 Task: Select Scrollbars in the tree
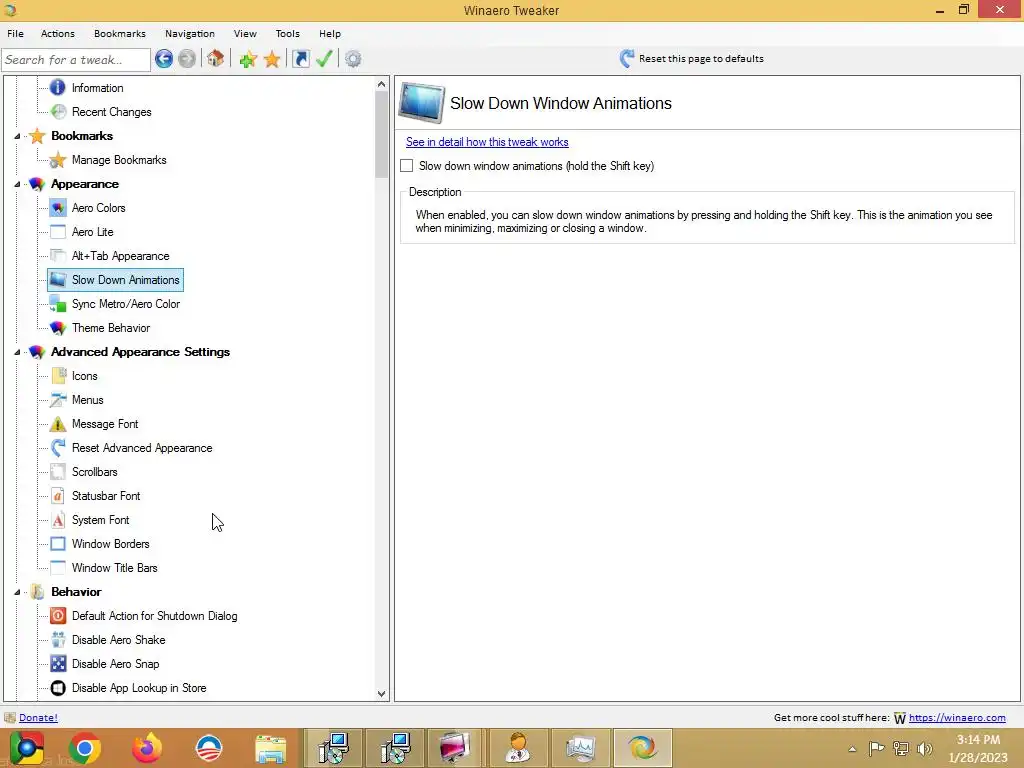pyautogui.click(x=95, y=472)
